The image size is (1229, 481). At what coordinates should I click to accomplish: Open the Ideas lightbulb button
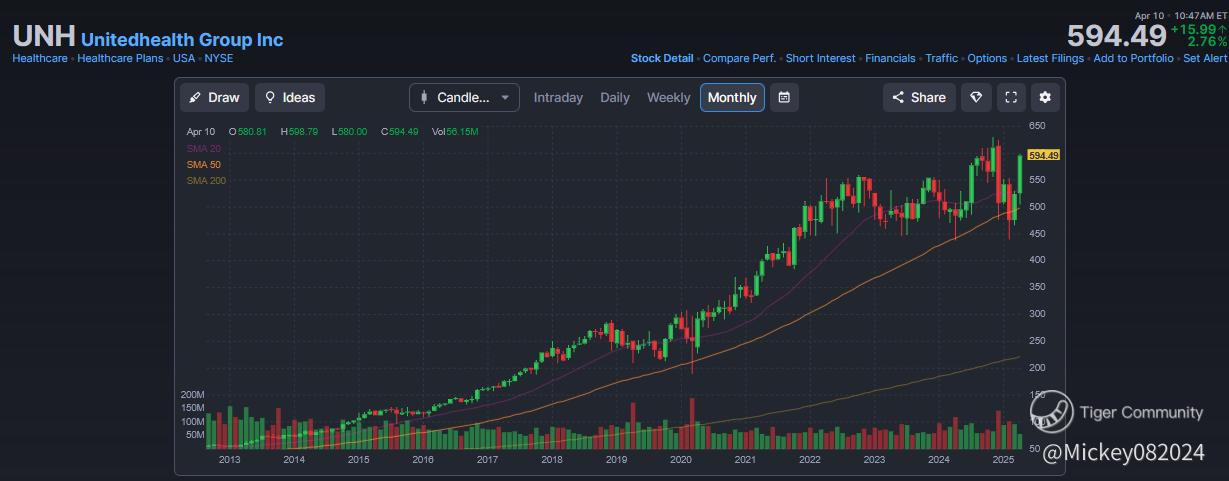coord(289,97)
